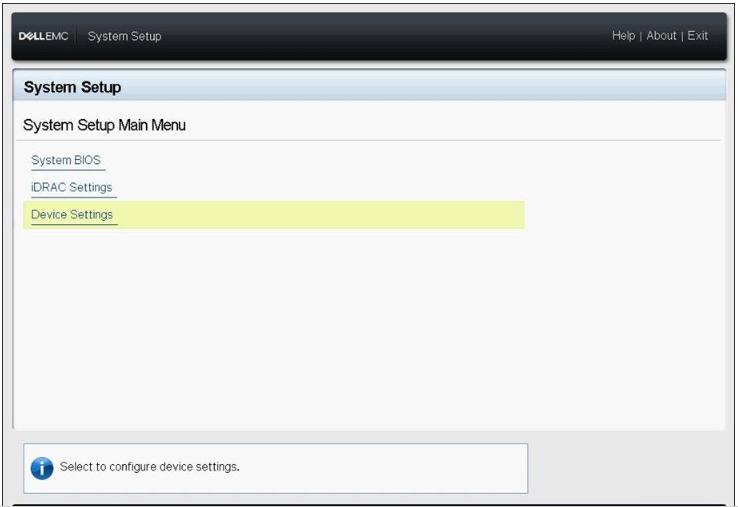Click the 'System Setup Main Menu' heading
Viewport: 738px width, 507px height.
104,125
